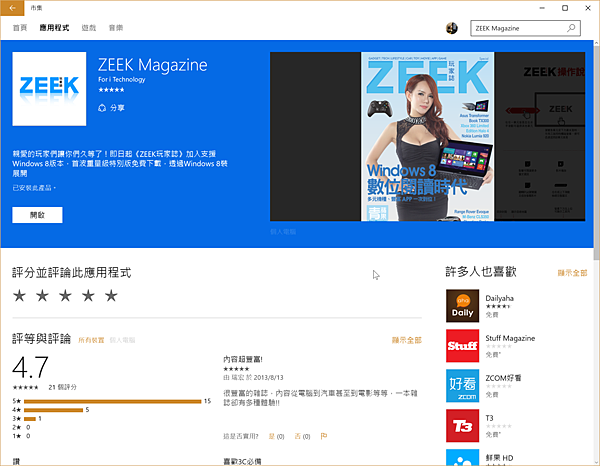Click the 4-star rating bar
The width and height of the screenshot is (600, 466).
tap(53, 410)
